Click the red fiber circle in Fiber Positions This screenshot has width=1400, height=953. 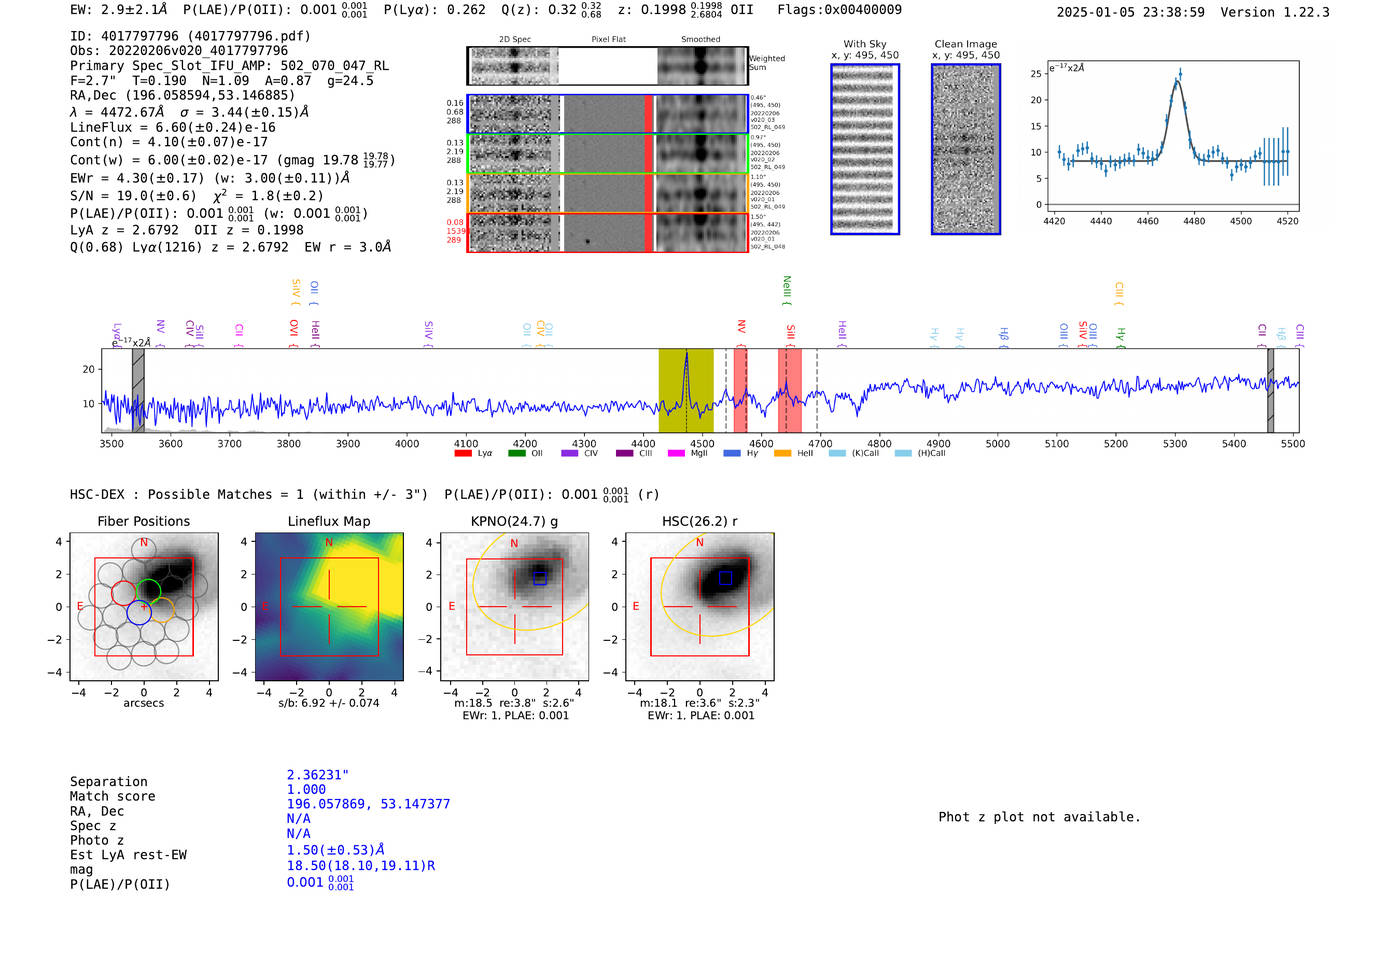pos(124,593)
